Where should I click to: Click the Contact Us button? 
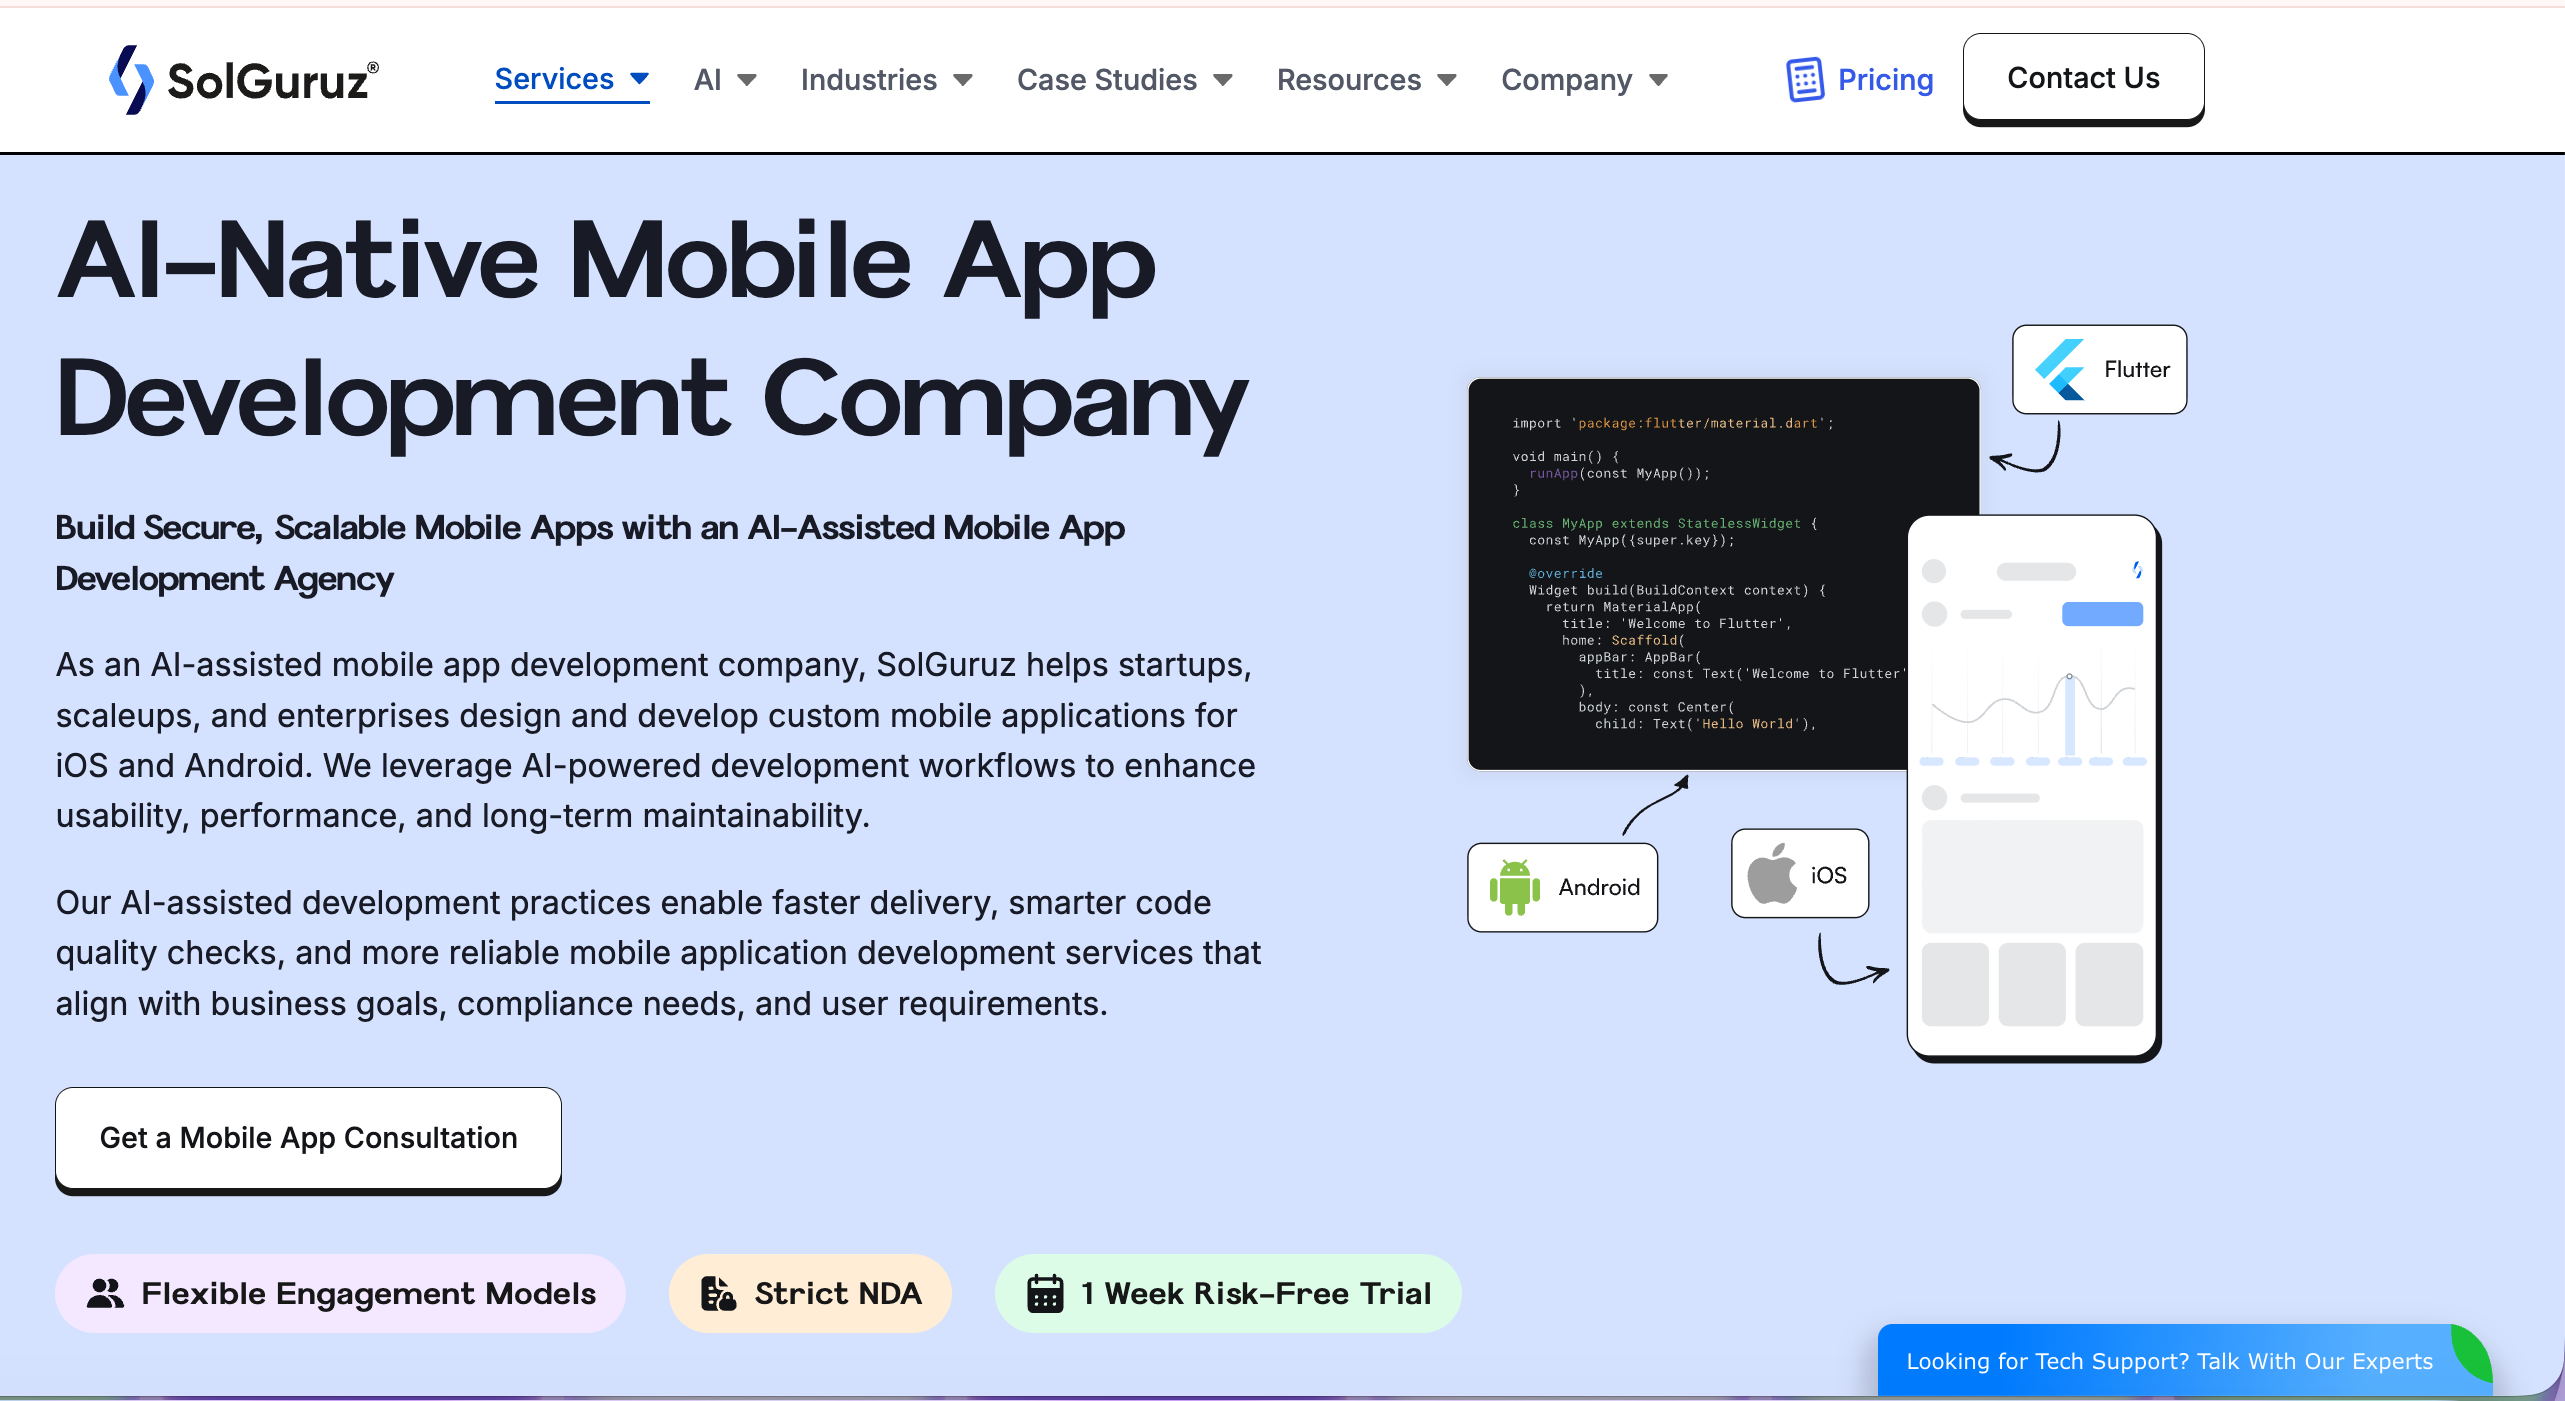pyautogui.click(x=2084, y=79)
